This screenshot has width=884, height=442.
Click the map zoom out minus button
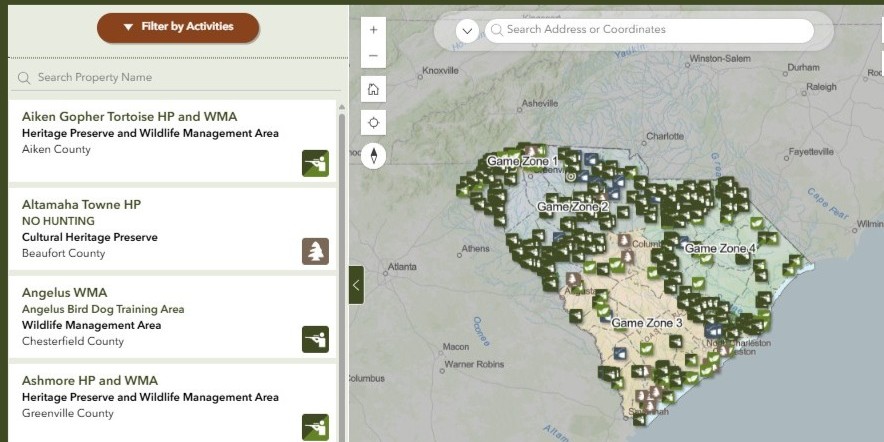(373, 56)
